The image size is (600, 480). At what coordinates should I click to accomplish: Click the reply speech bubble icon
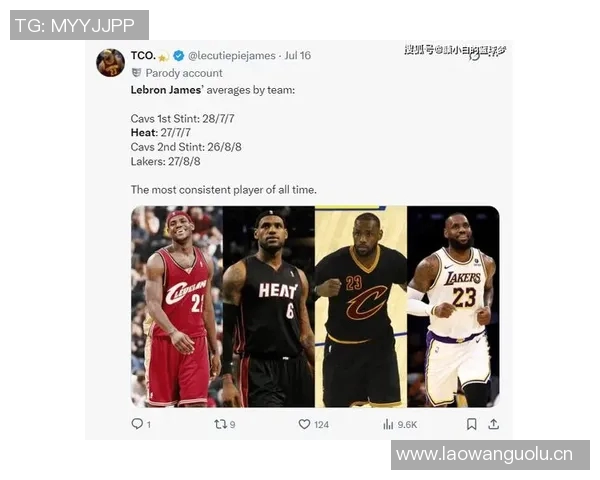pyautogui.click(x=137, y=424)
